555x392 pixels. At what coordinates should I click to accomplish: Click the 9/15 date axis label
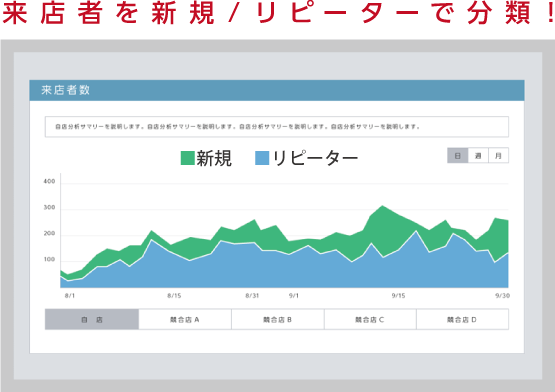[398, 295]
